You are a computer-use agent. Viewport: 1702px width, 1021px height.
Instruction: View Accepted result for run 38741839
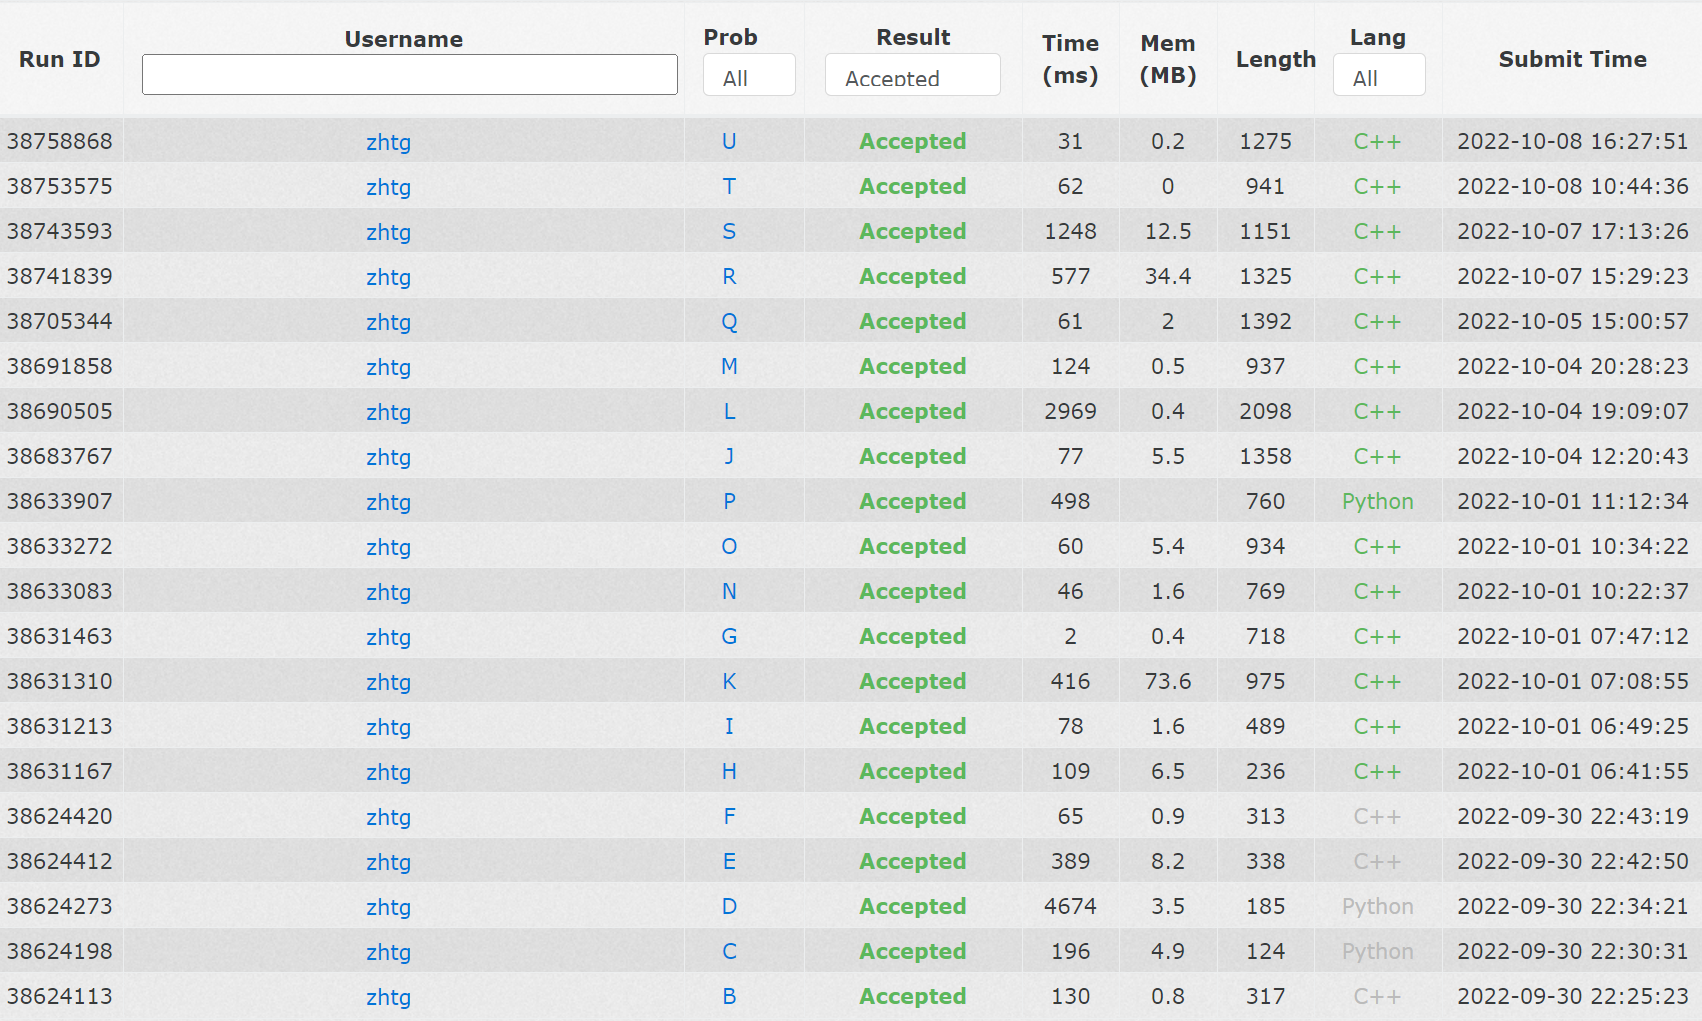(912, 277)
